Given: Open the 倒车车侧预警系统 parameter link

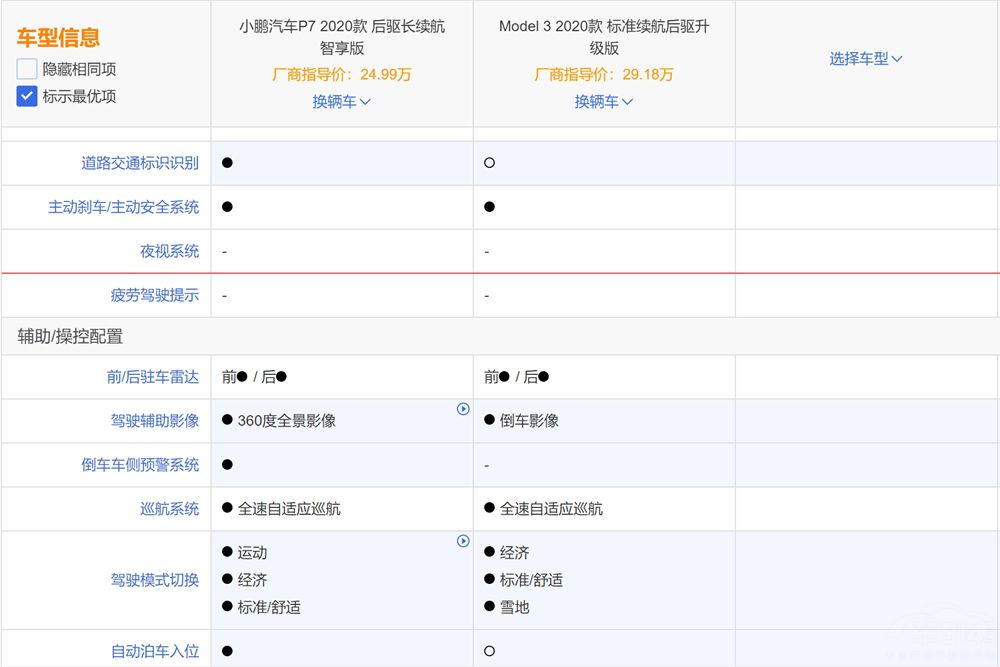Looking at the screenshot, I should click(140, 465).
